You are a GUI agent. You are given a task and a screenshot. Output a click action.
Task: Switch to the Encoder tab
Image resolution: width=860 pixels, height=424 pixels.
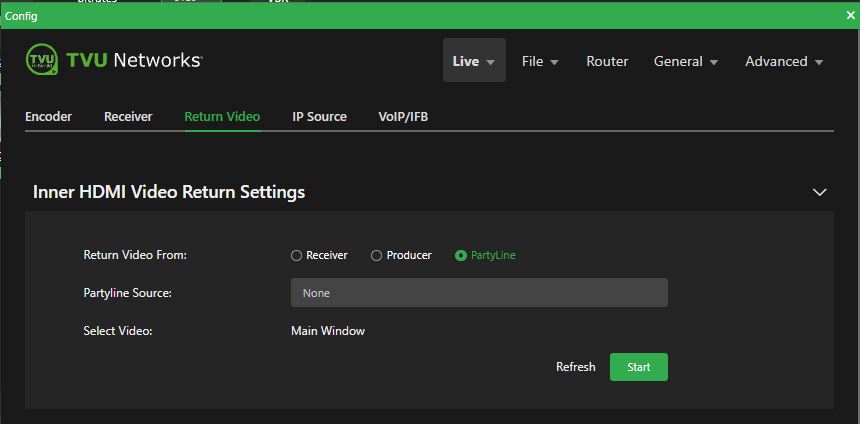click(48, 117)
